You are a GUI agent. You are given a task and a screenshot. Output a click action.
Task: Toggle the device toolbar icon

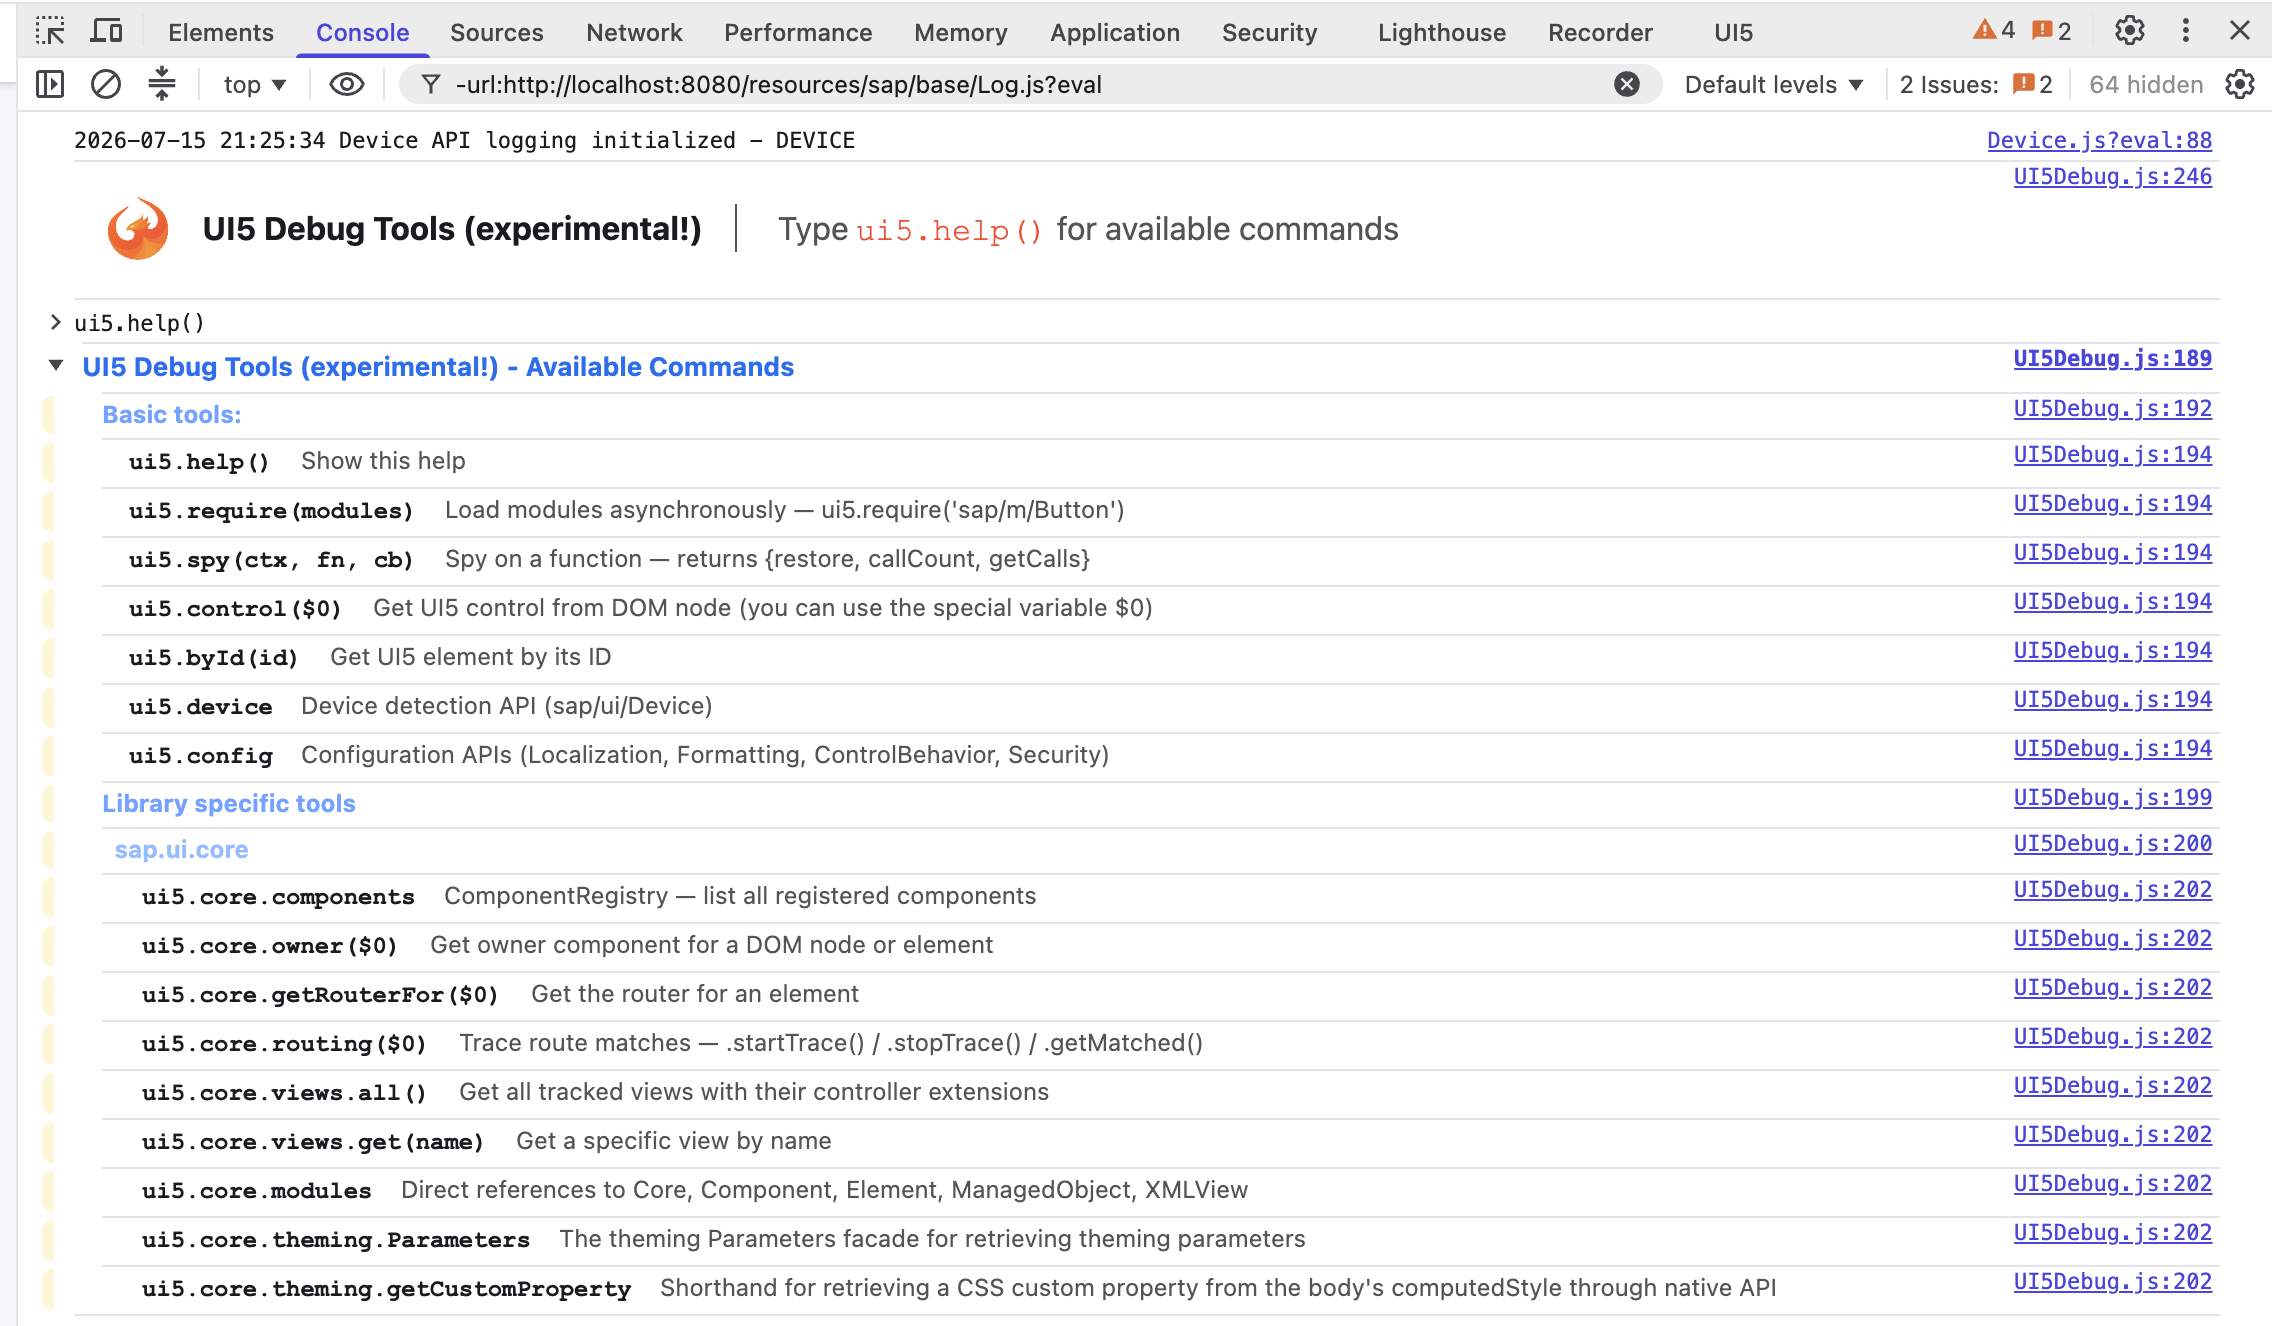106,32
